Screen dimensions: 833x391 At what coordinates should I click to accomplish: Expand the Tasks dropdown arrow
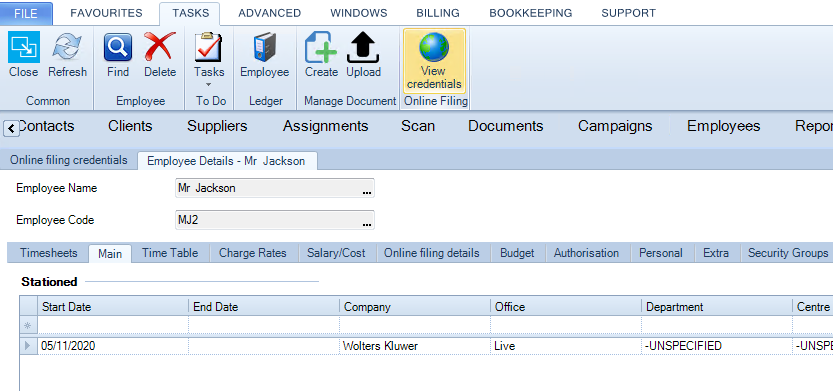click(209, 85)
